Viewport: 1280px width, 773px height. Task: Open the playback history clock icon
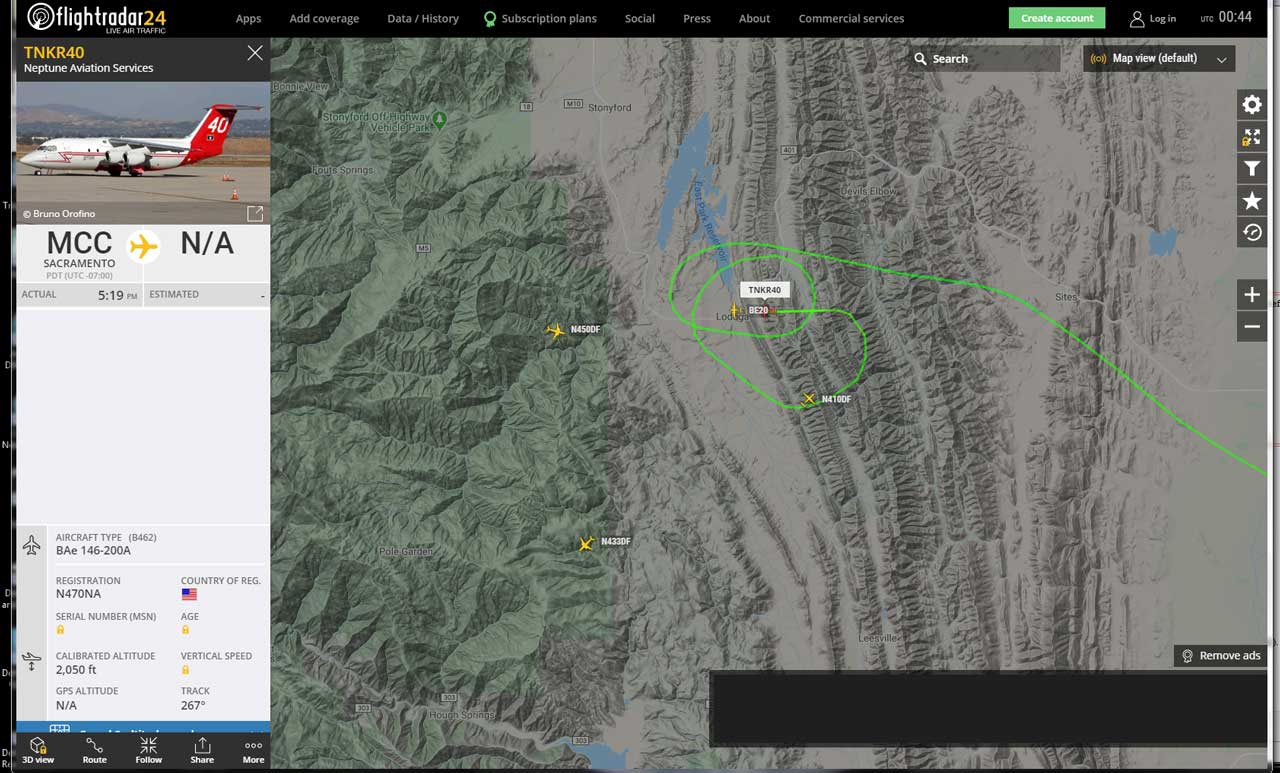pos(1252,233)
